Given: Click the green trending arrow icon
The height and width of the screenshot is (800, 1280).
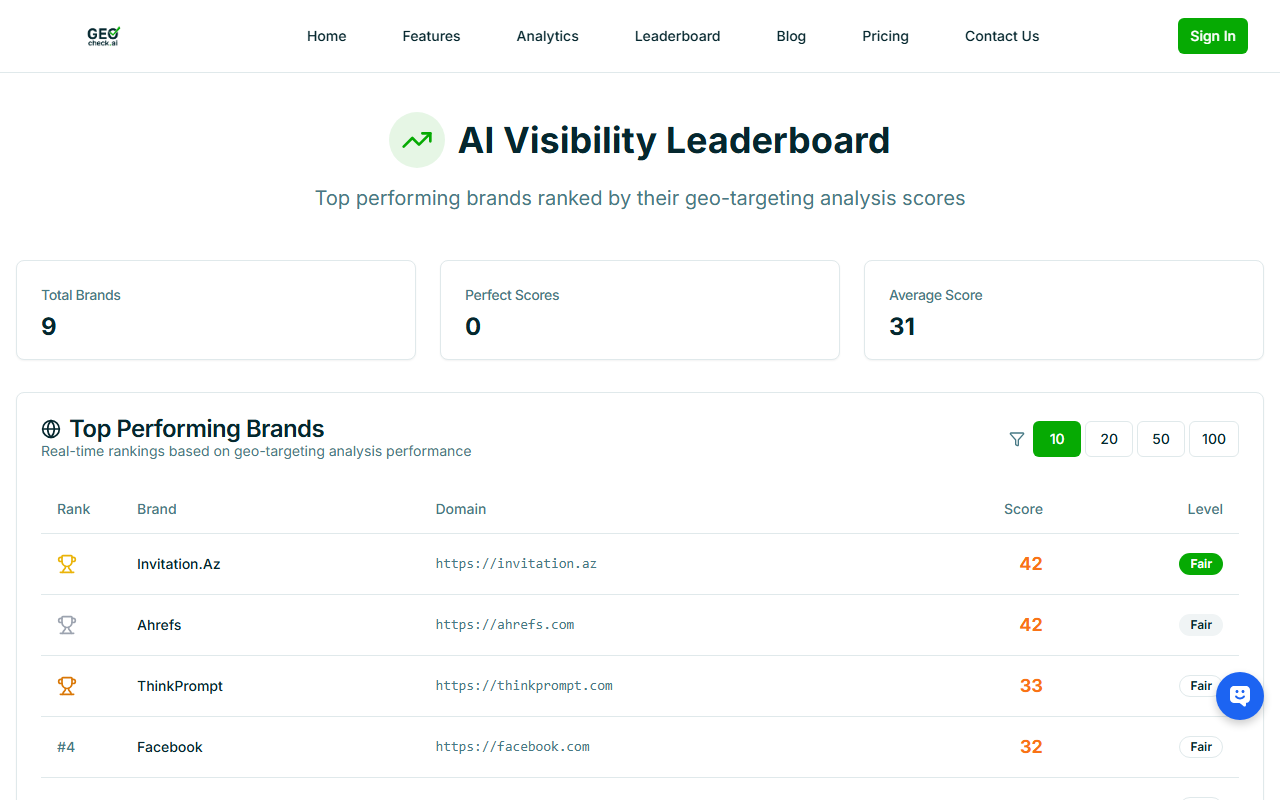Looking at the screenshot, I should pos(416,140).
